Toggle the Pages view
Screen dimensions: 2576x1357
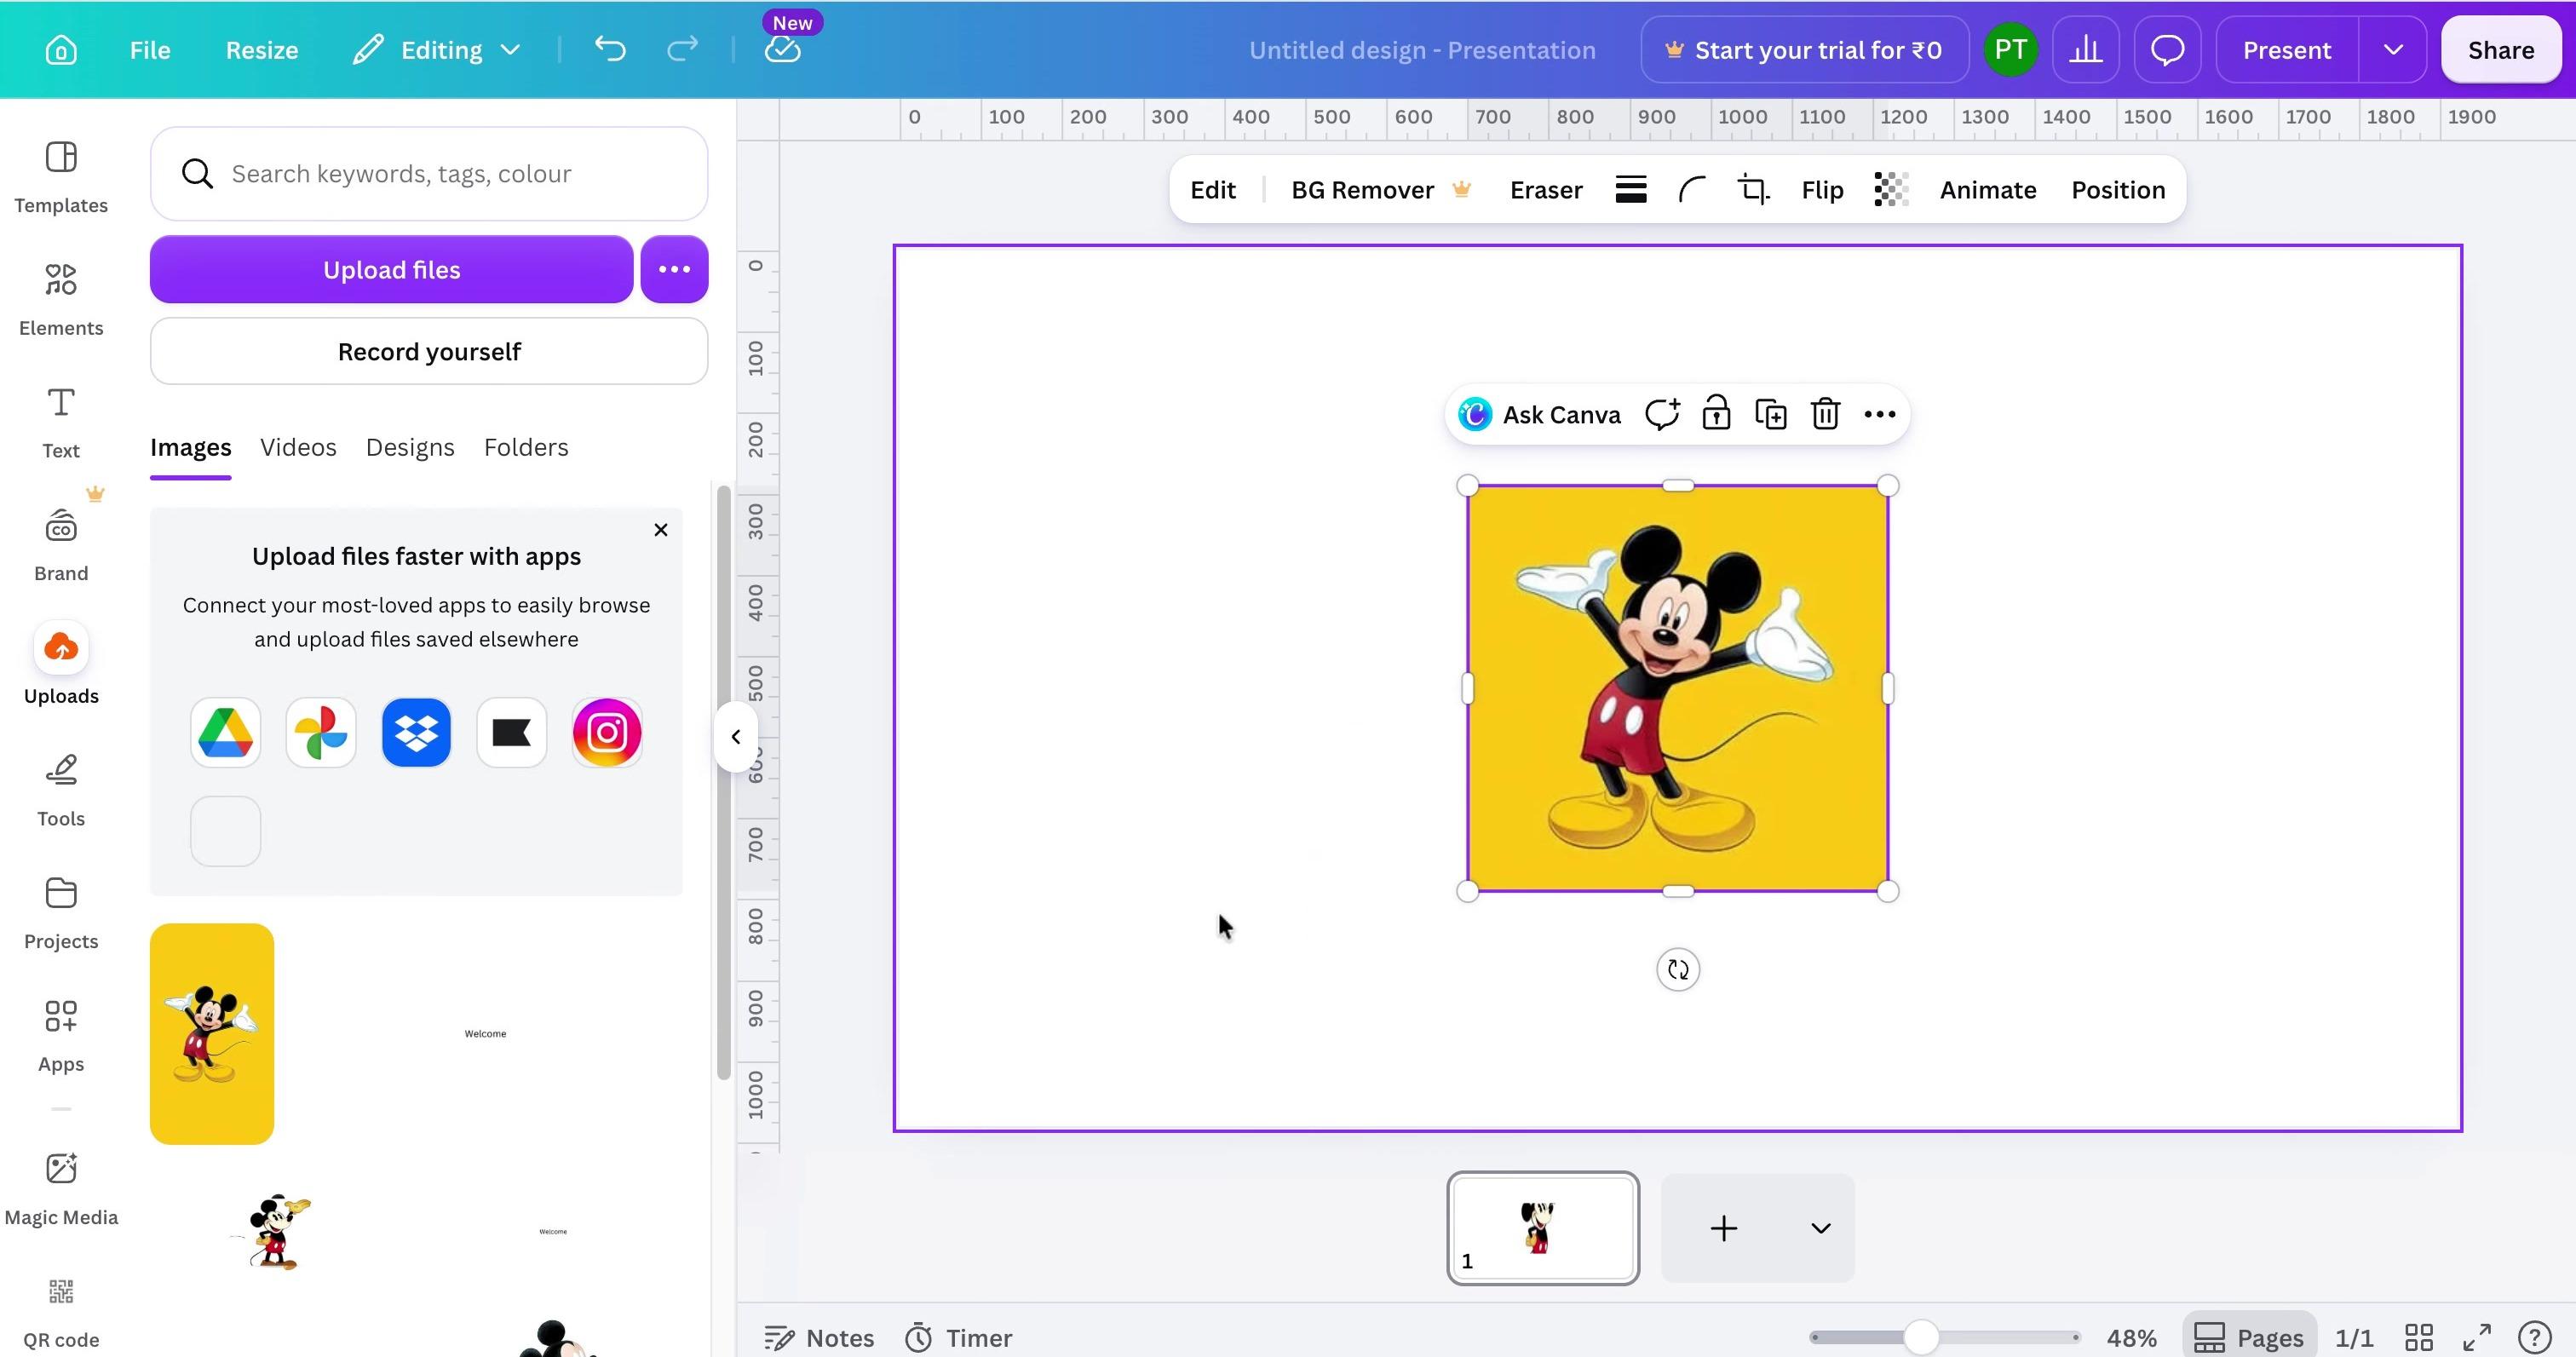point(2249,1337)
